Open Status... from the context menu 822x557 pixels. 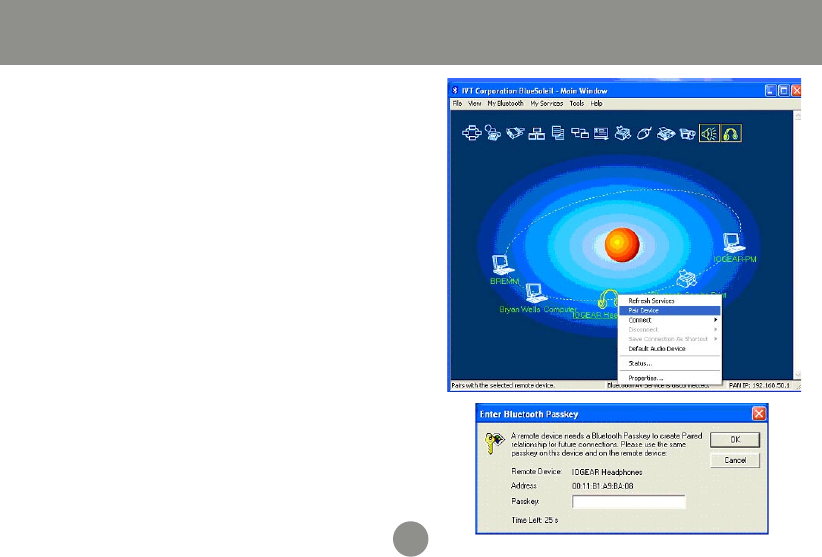click(669, 364)
